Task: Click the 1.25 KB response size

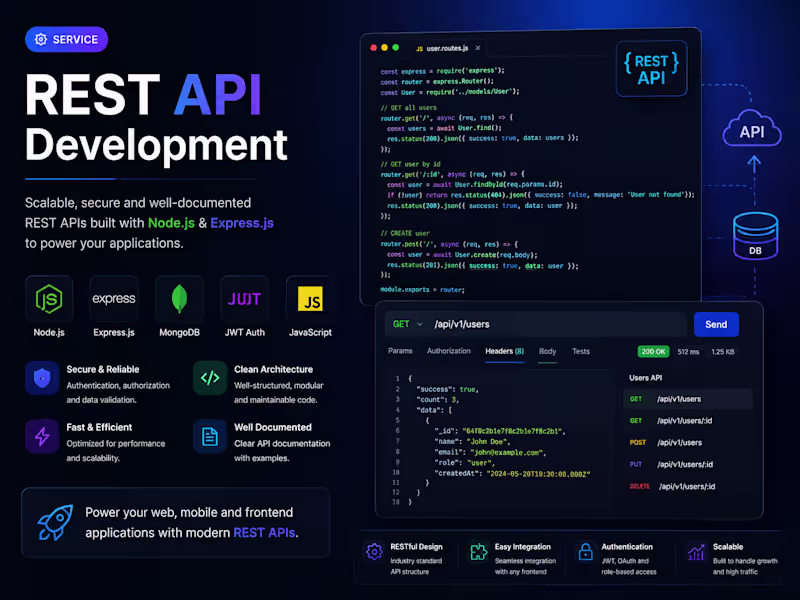Action: pos(723,352)
